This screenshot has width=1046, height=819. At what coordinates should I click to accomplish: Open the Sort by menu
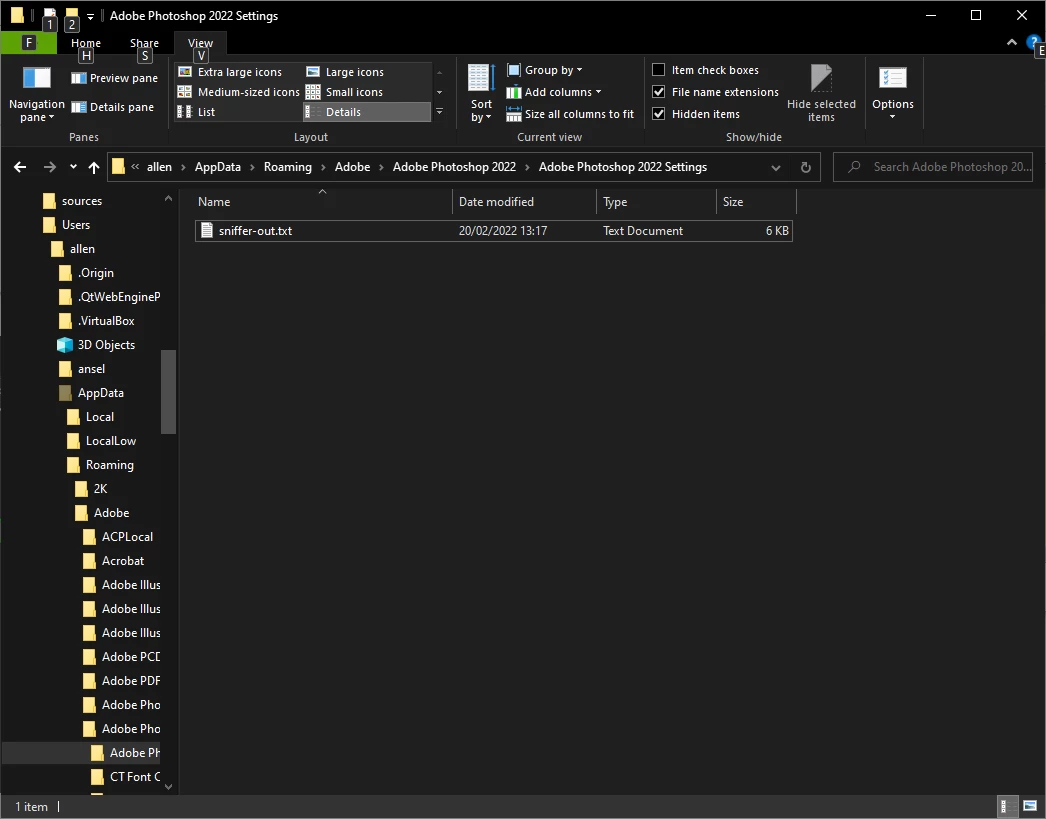click(x=481, y=93)
